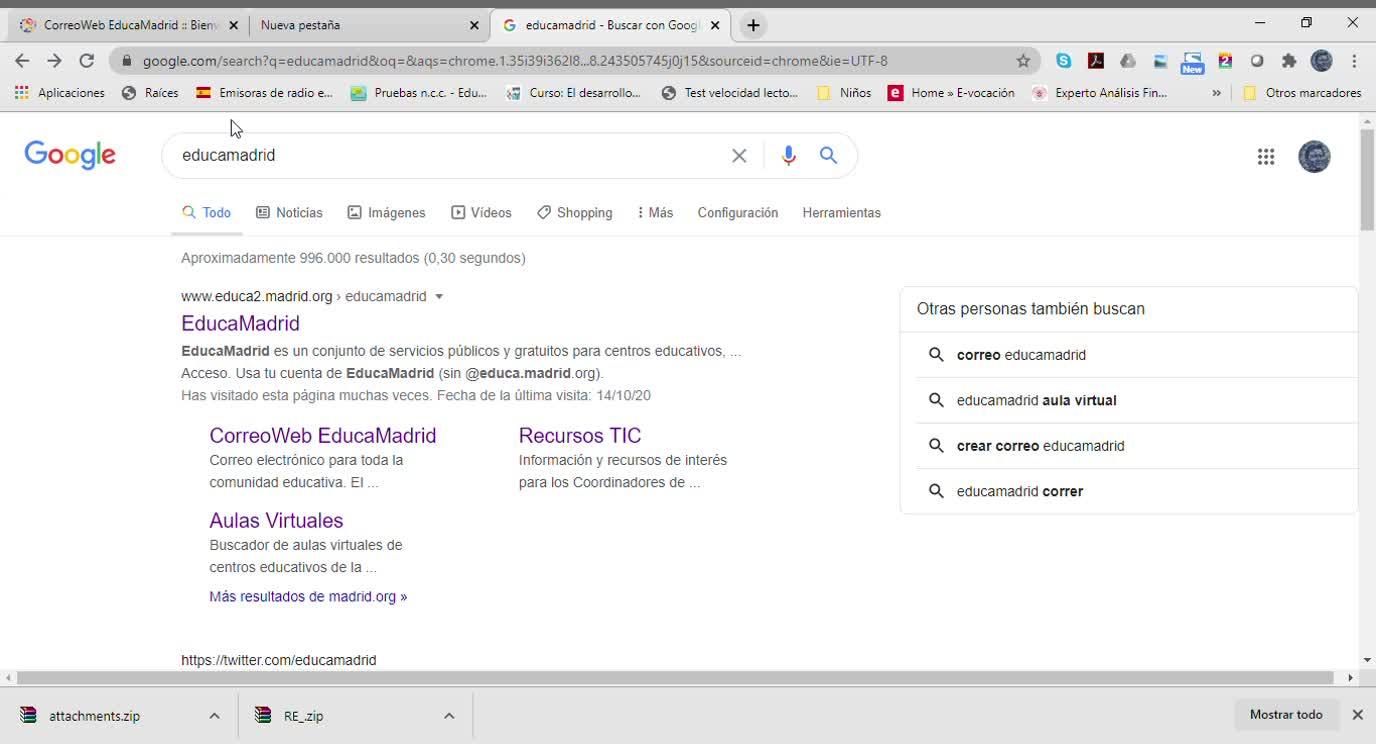1376x744 pixels.
Task: Open the CorreoWeb EducaMadrid sitelink
Action: coord(322,436)
